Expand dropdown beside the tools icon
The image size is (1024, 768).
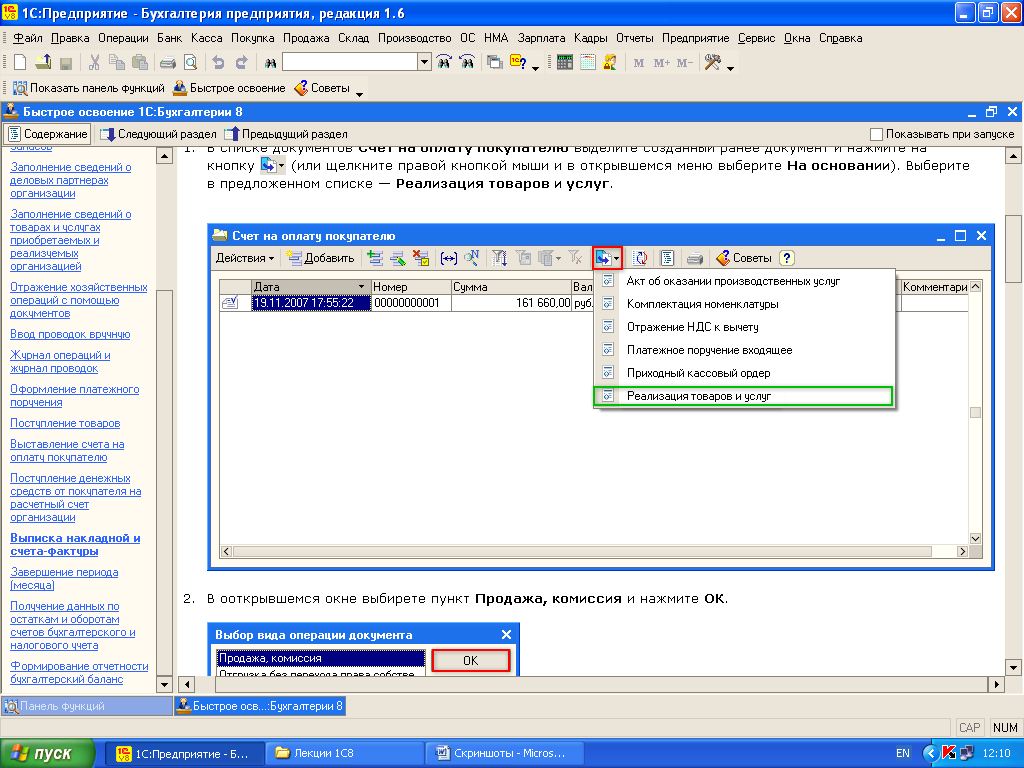730,67
